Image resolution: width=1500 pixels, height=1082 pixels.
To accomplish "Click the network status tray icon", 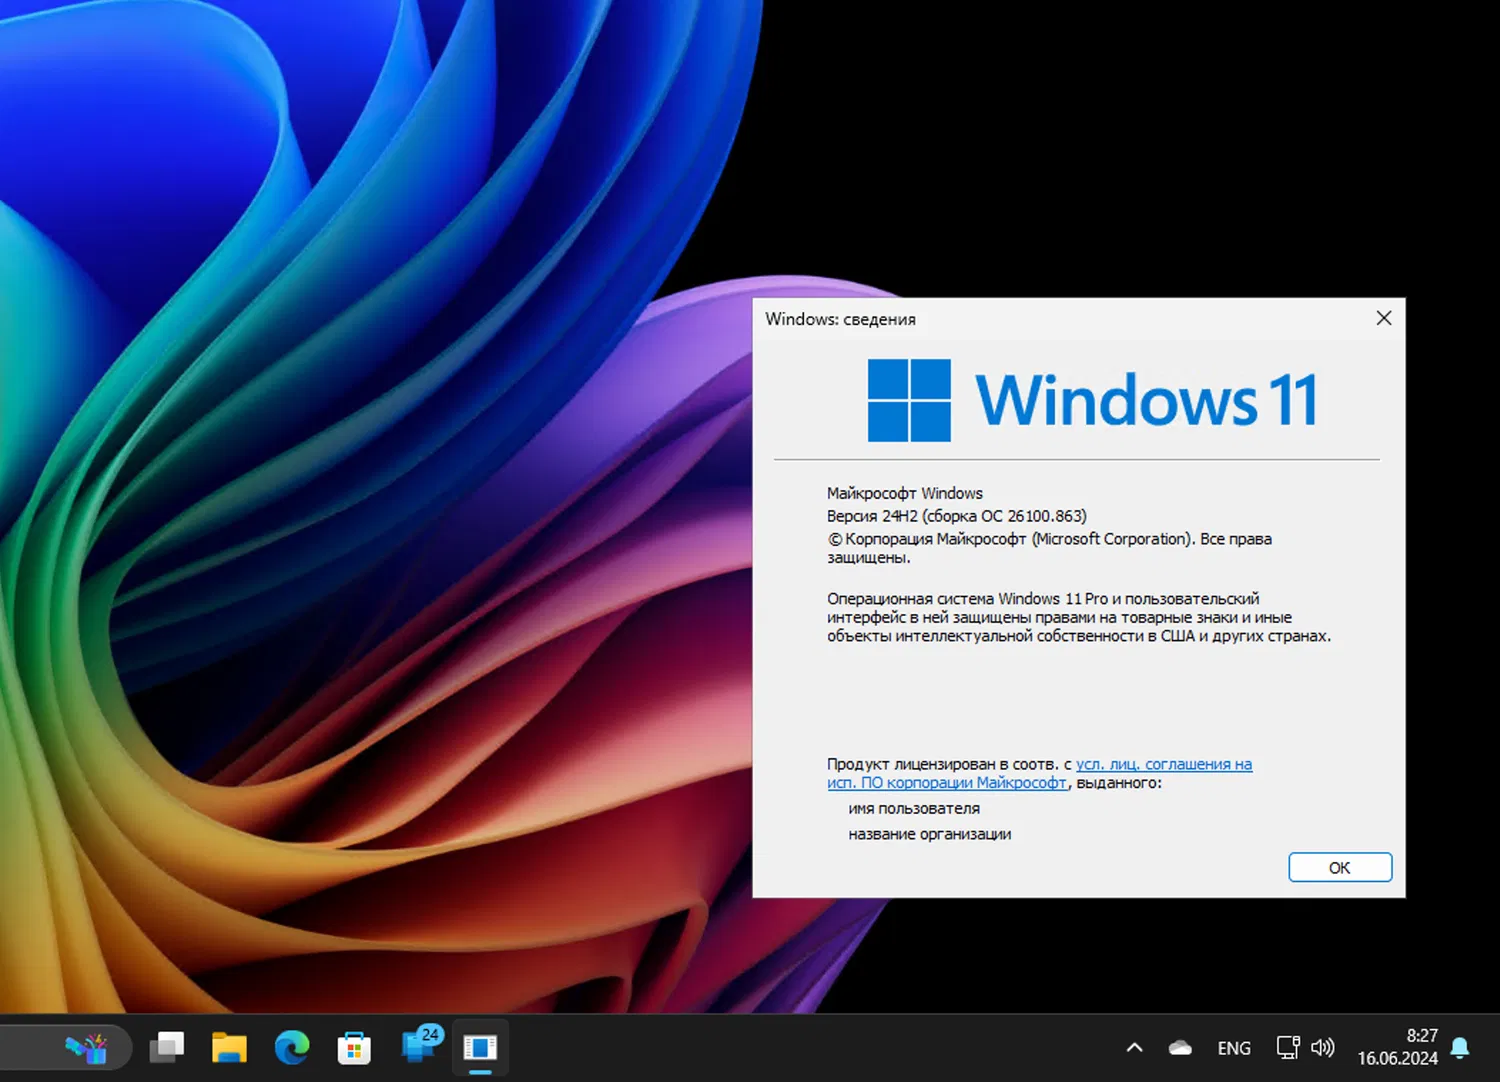I will click(x=1287, y=1047).
